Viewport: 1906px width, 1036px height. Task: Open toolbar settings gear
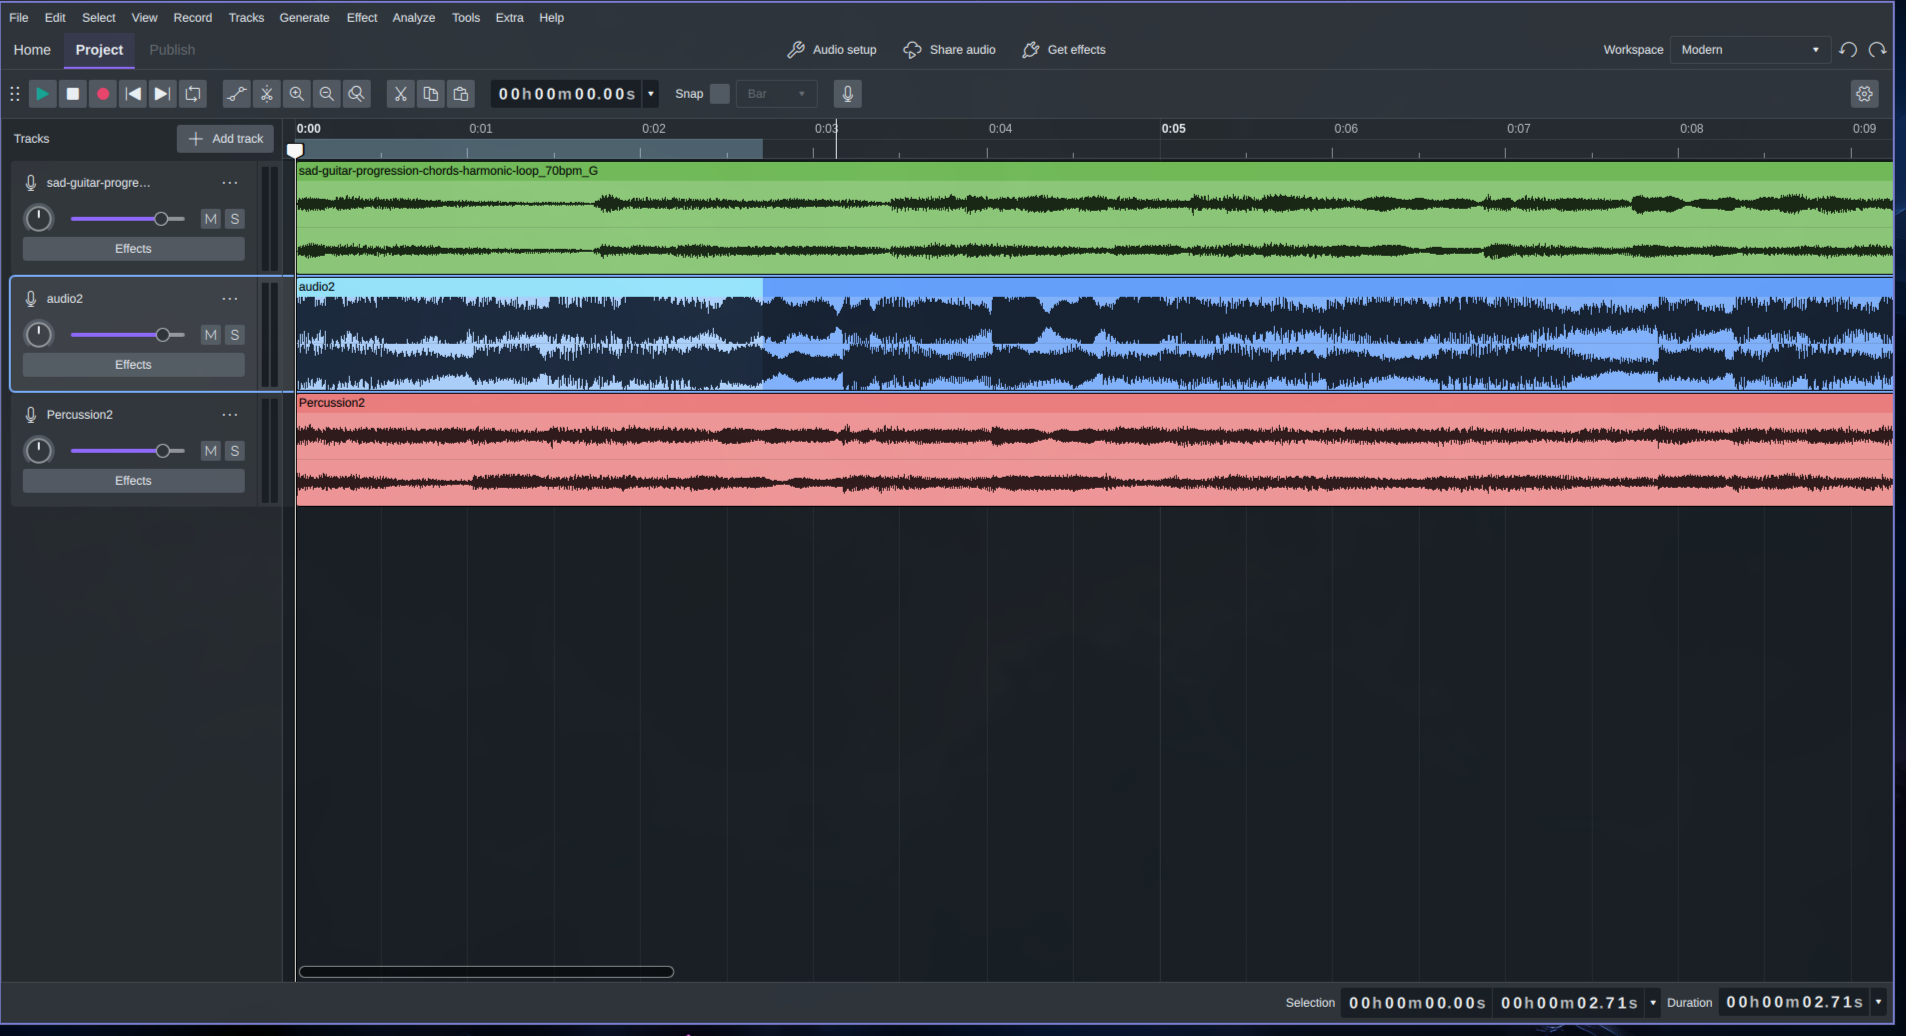coord(1864,94)
